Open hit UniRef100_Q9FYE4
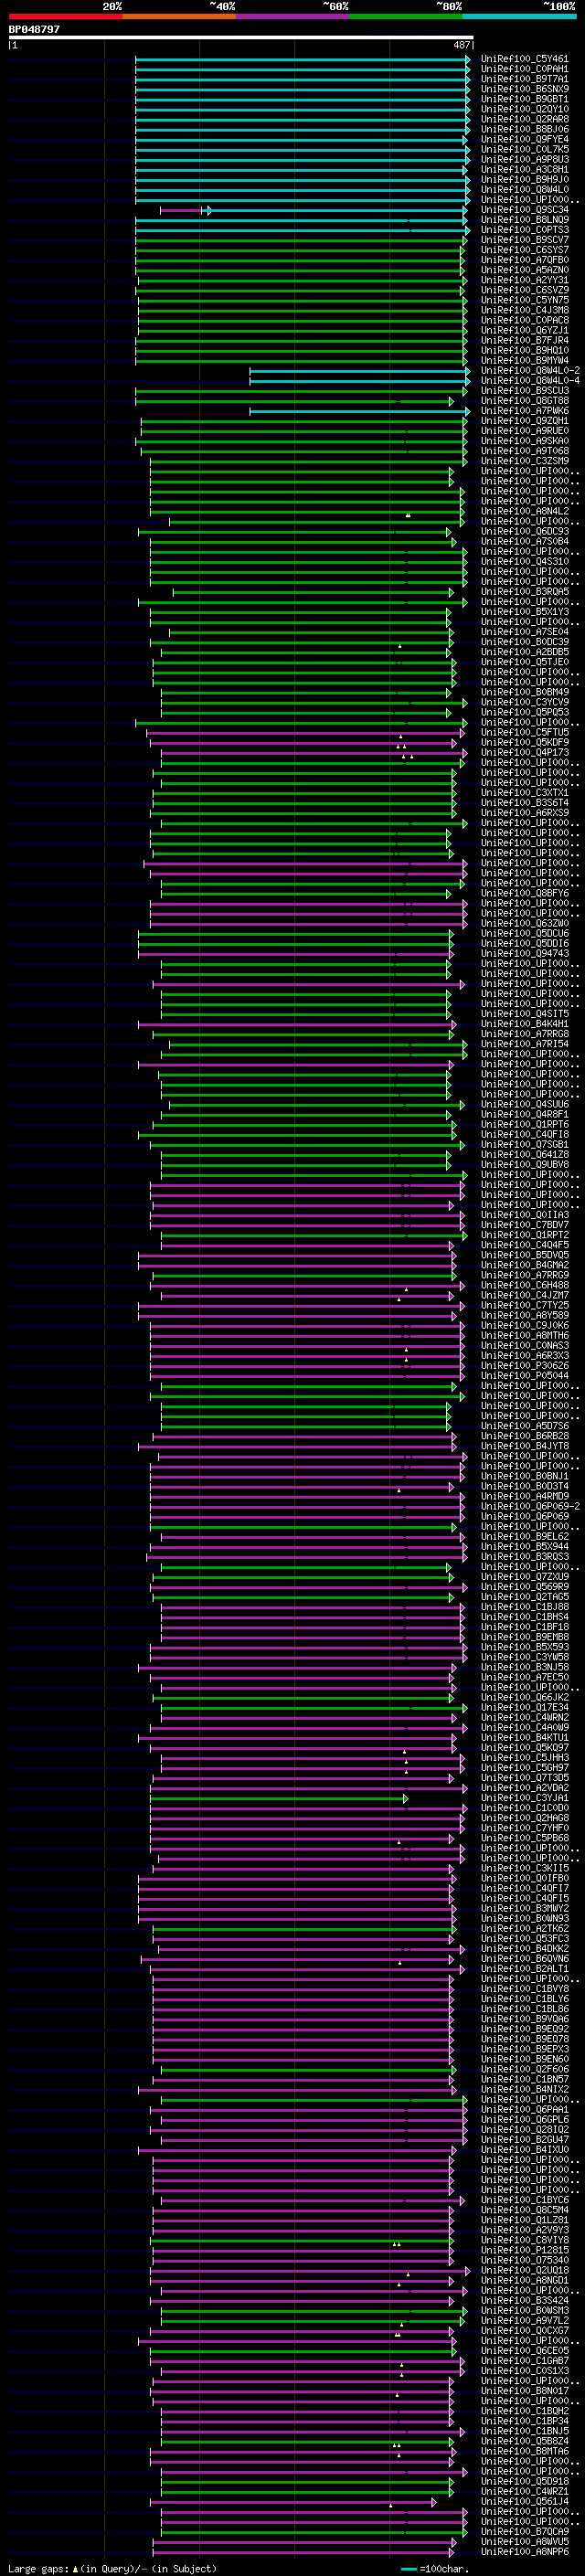585x2576 pixels. coord(525,139)
